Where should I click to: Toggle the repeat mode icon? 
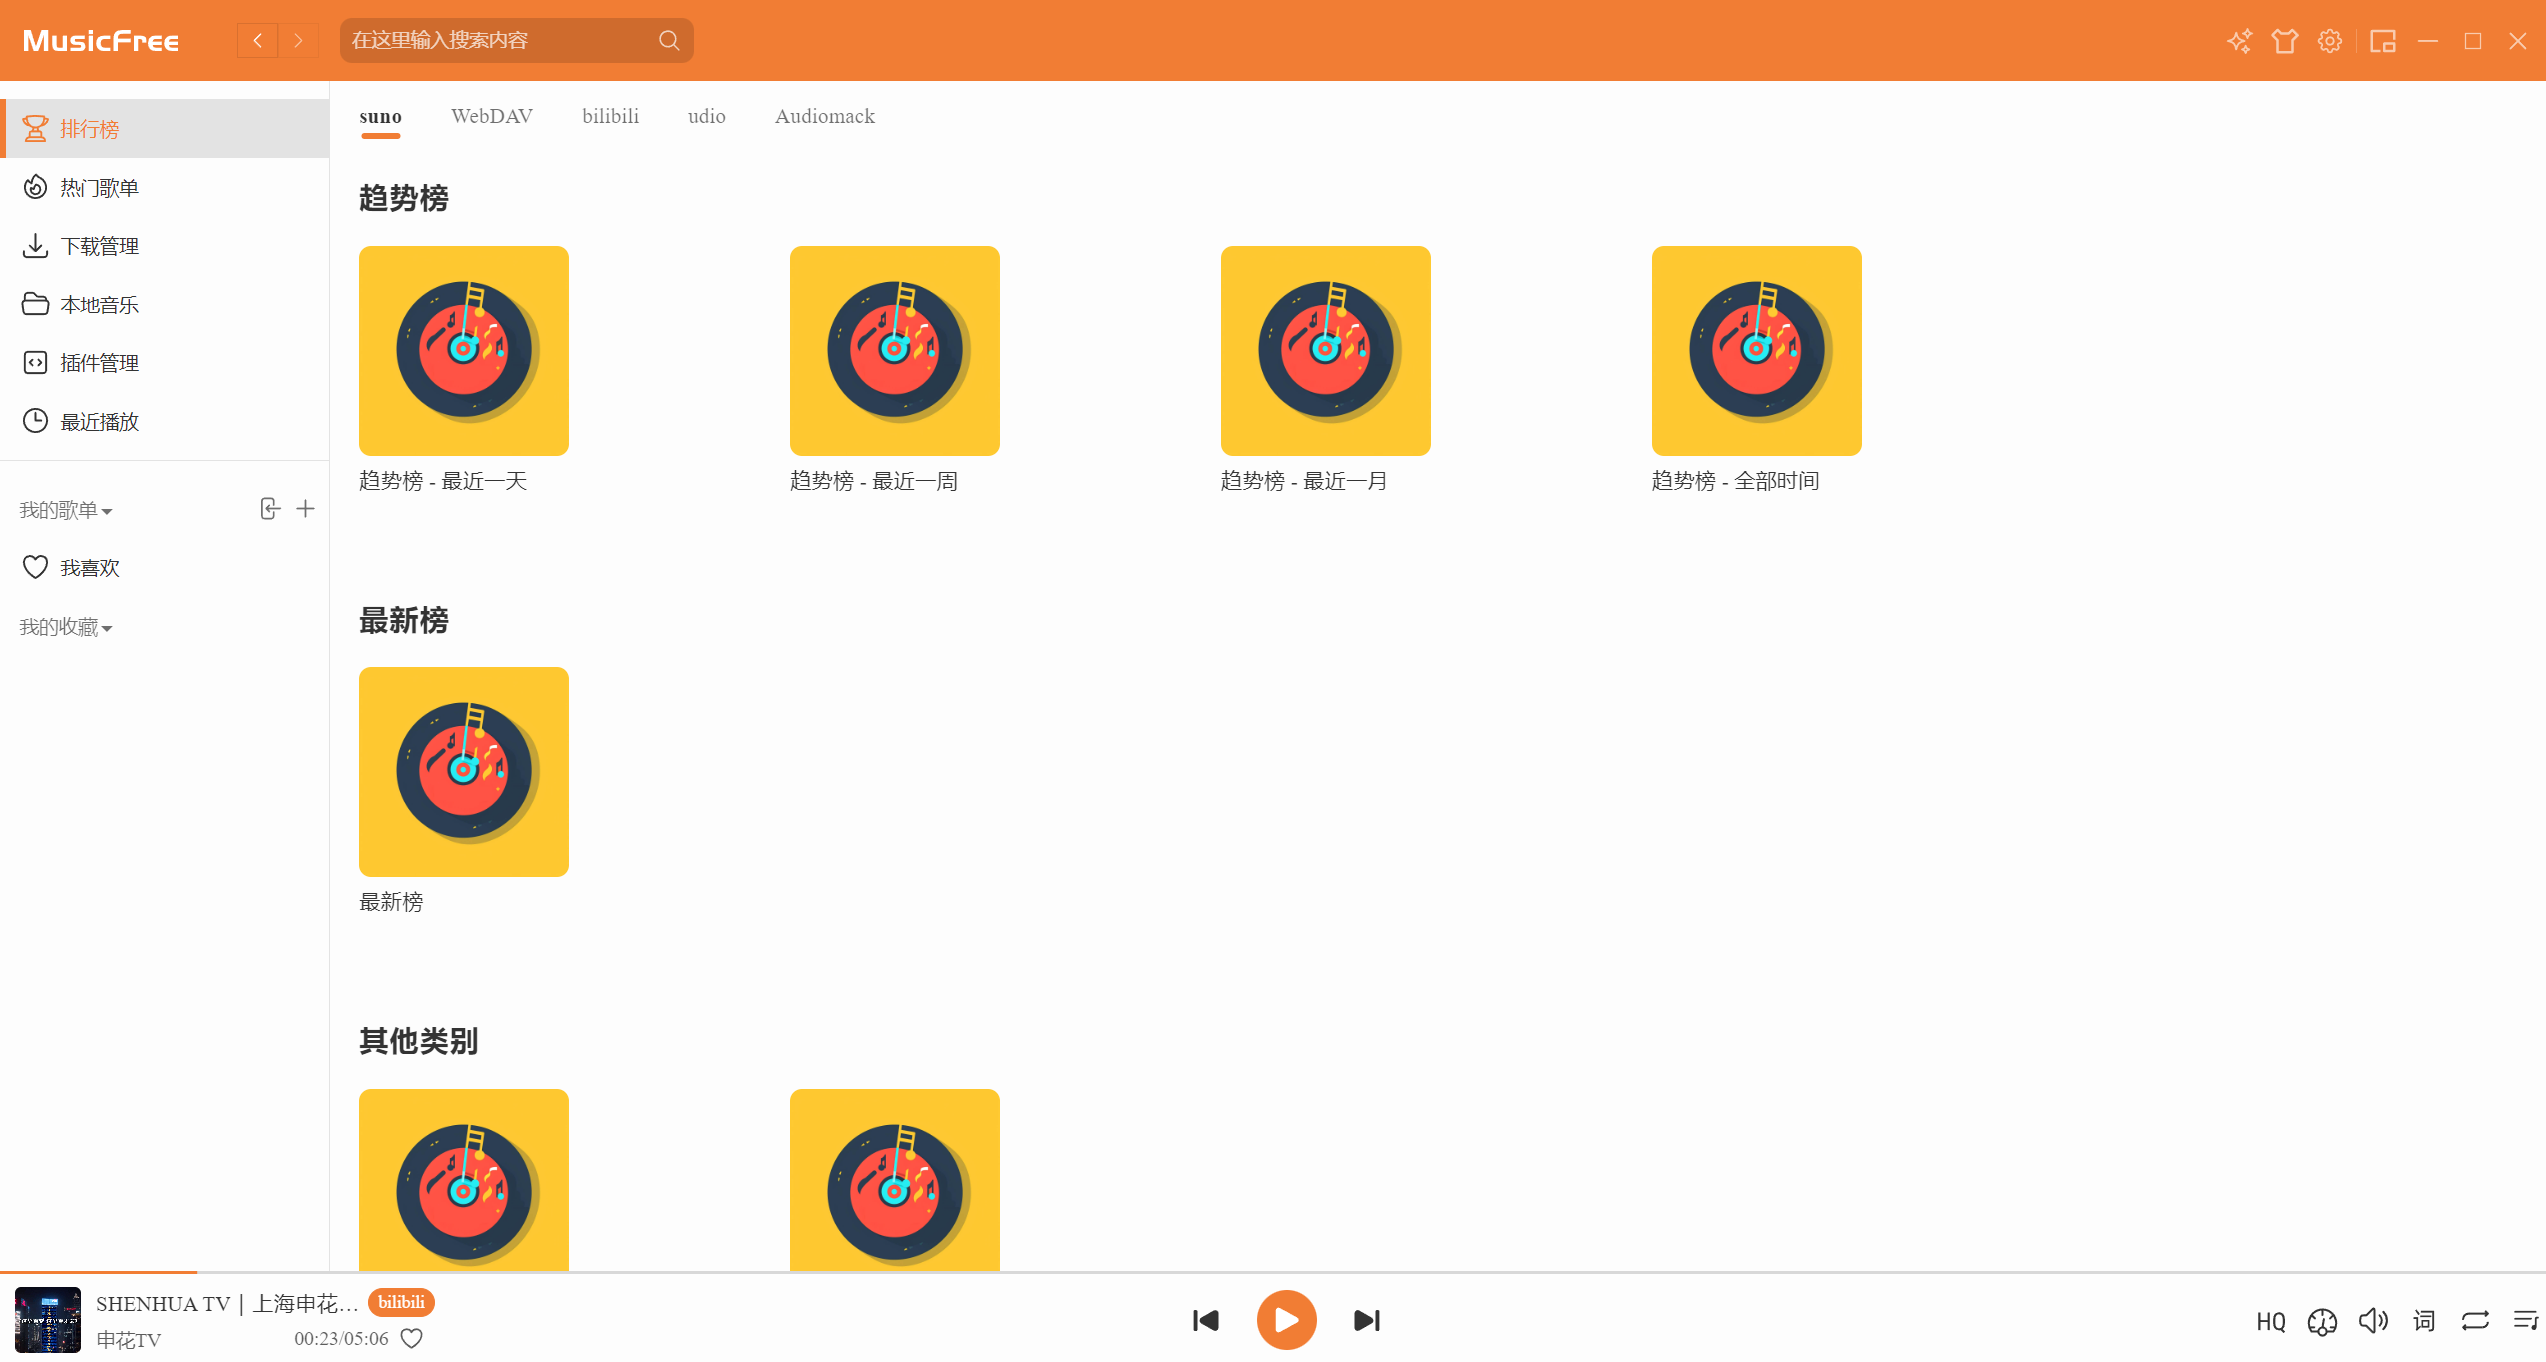tap(2475, 1321)
